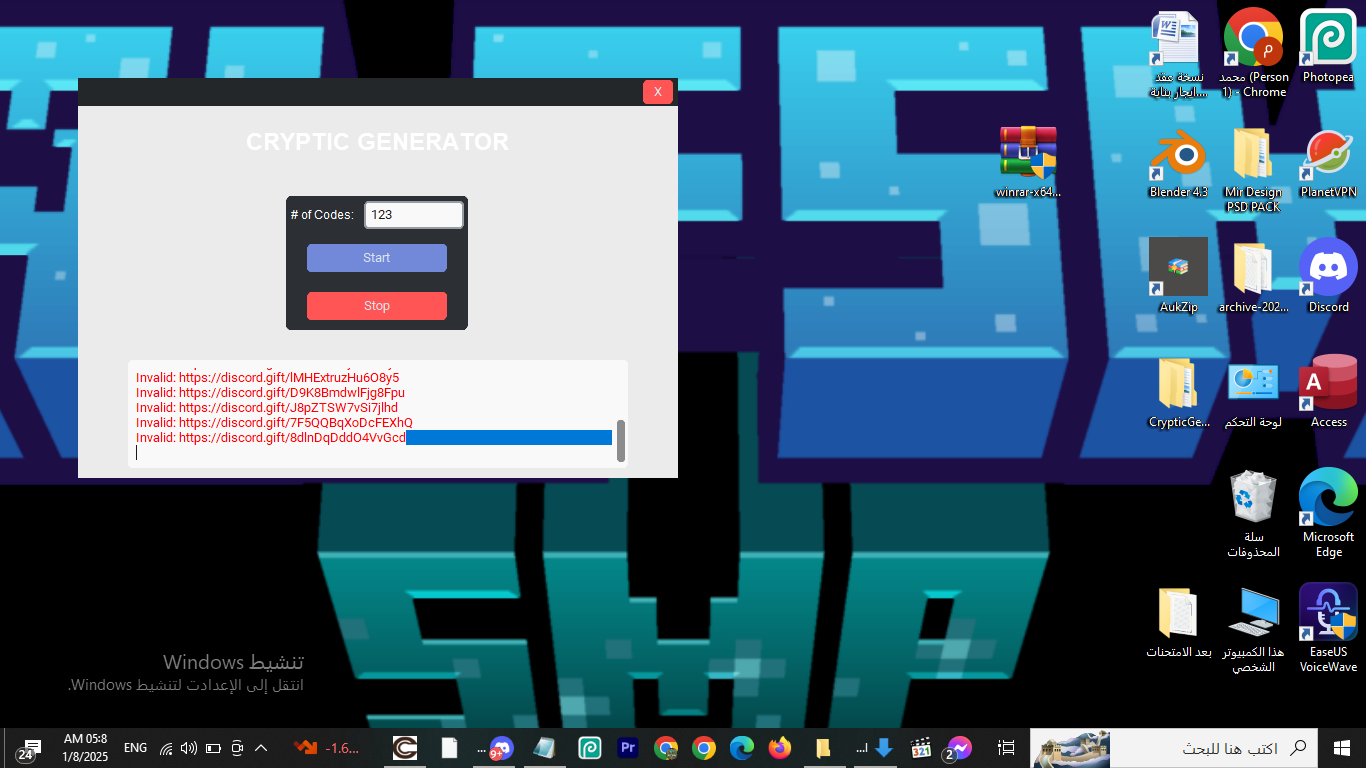Open the بعد الامتحانات folder
This screenshot has height=768, width=1366.
tap(1178, 621)
